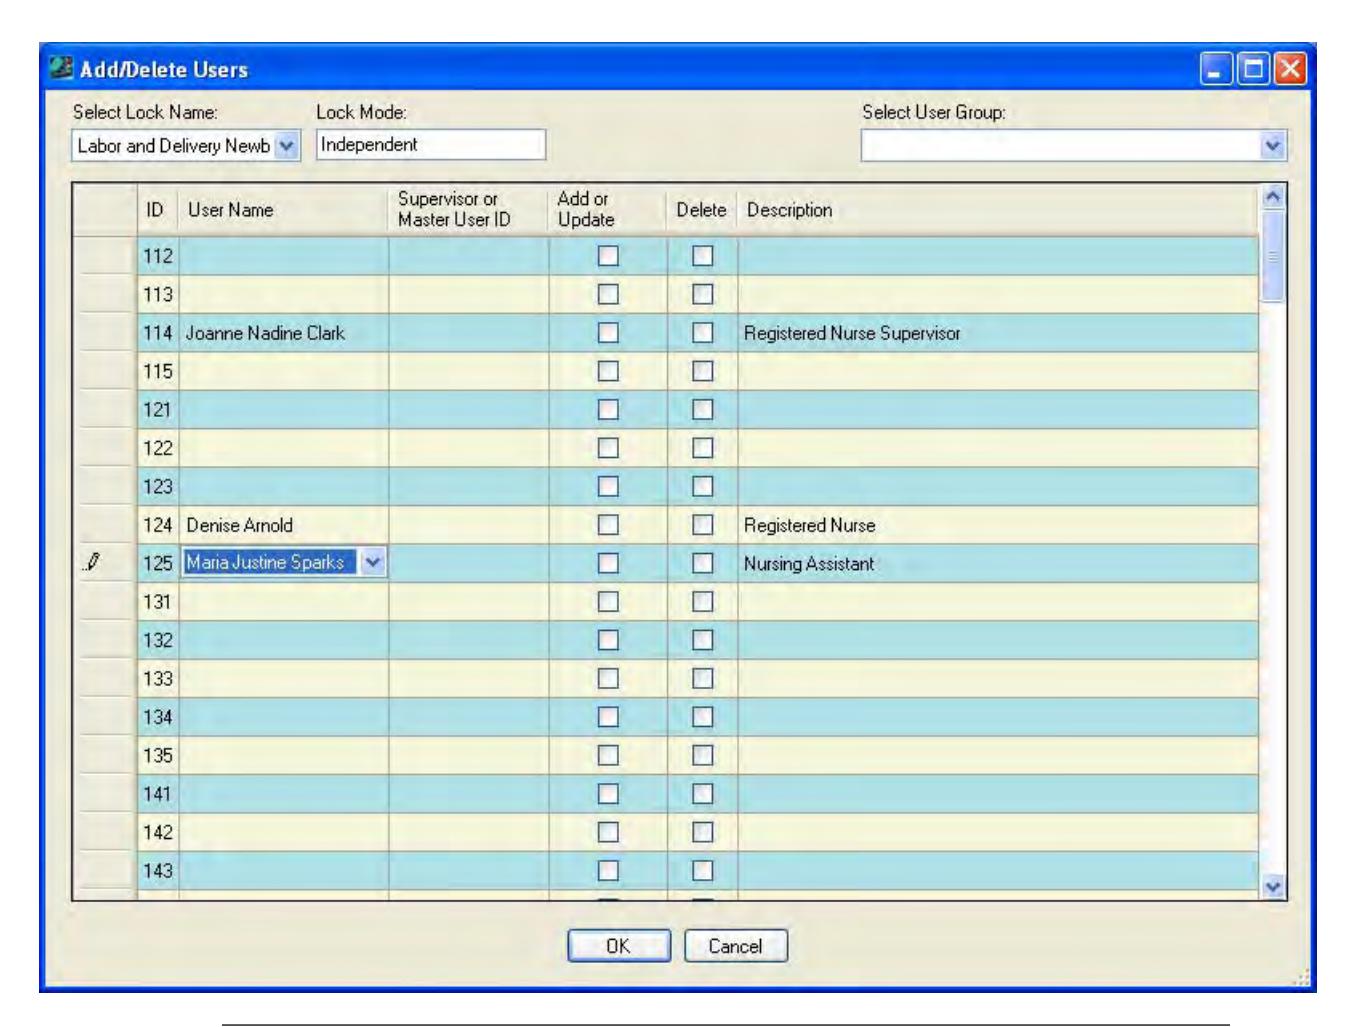1356x1027 pixels.
Task: Select the ID 141 cell
Action: (158, 794)
